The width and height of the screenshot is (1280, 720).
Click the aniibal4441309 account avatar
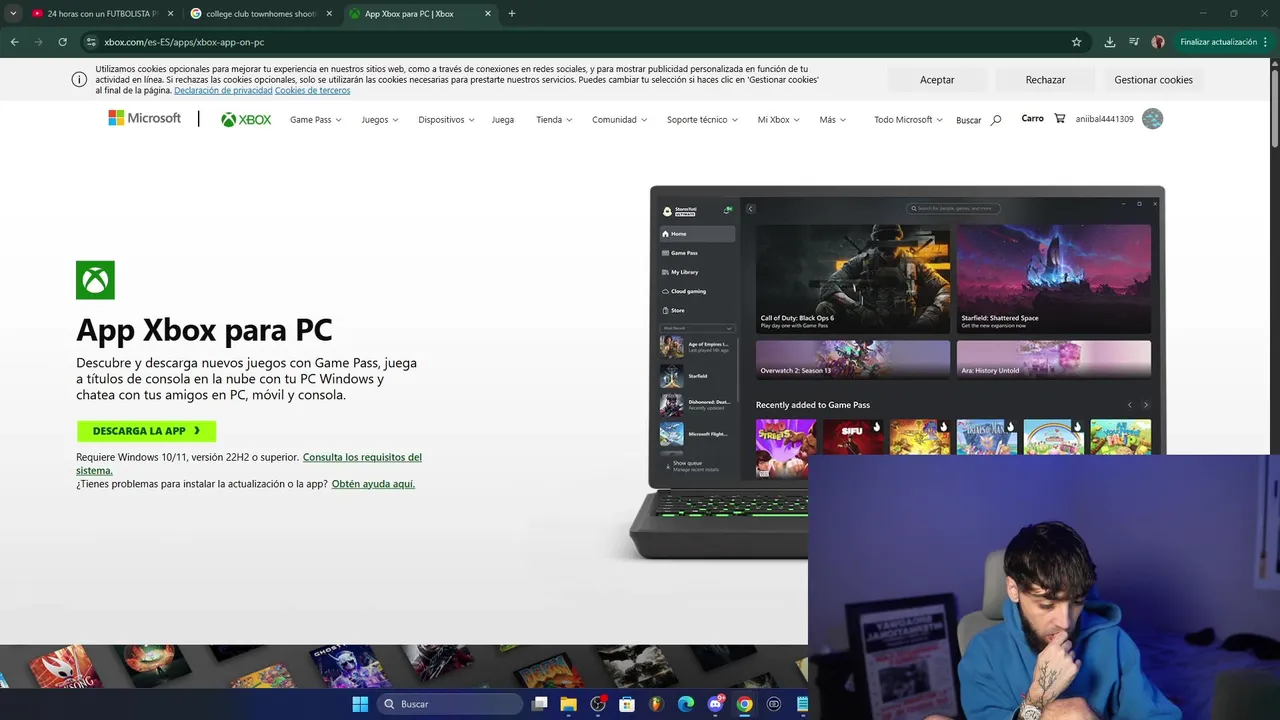tap(1152, 119)
